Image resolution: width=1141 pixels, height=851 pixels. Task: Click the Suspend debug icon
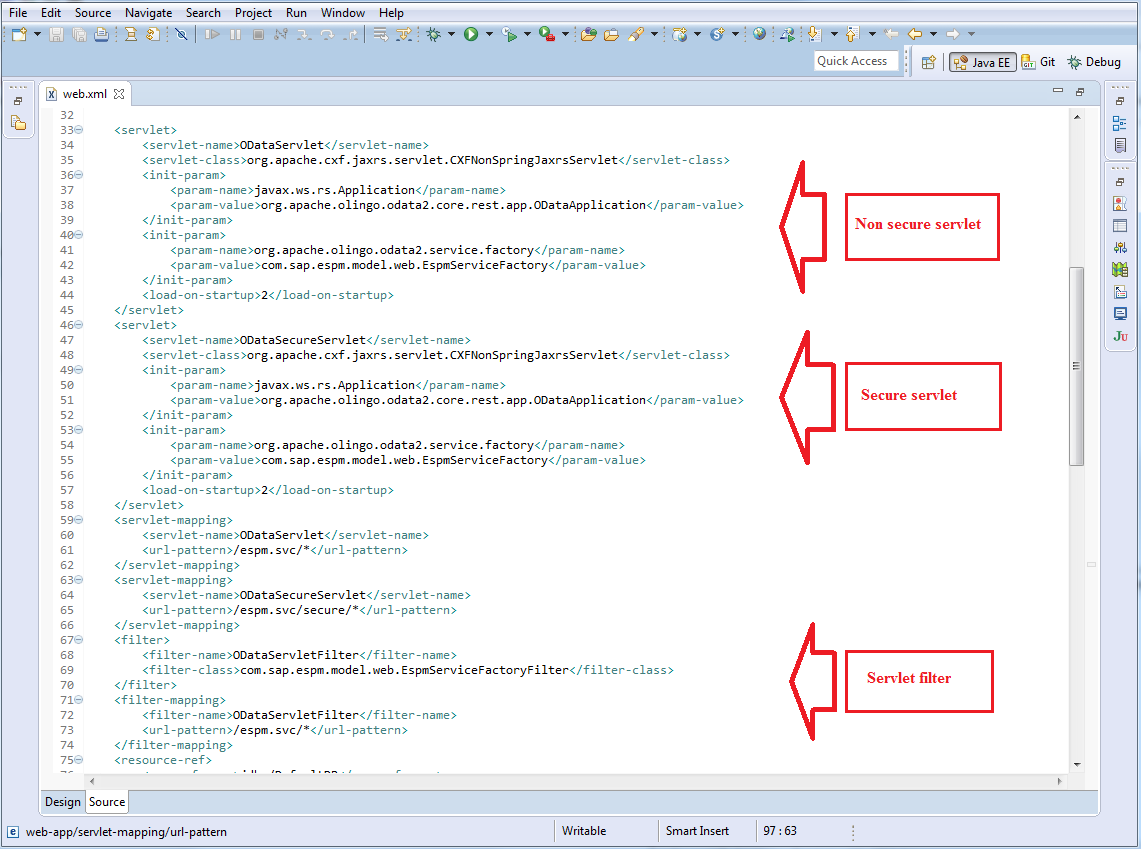click(235, 34)
